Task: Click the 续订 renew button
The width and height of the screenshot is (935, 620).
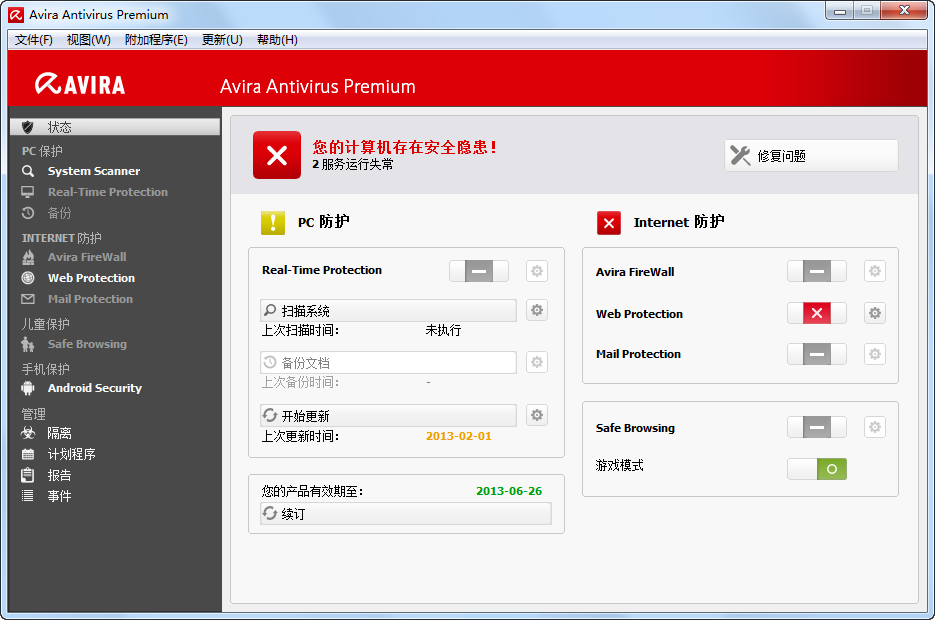Action: coord(405,514)
